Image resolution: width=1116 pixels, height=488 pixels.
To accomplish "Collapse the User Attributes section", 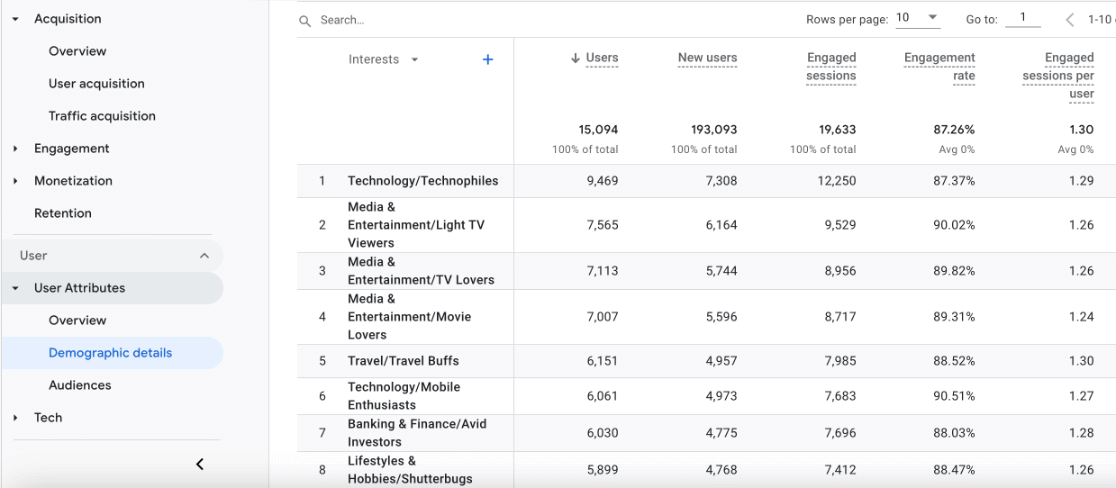I will (x=16, y=288).
